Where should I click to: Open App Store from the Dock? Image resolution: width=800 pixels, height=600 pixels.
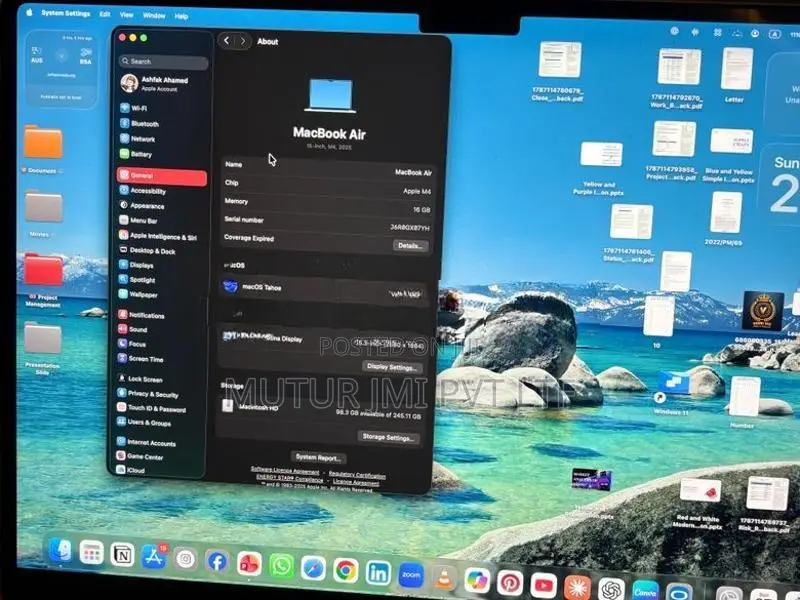154,557
